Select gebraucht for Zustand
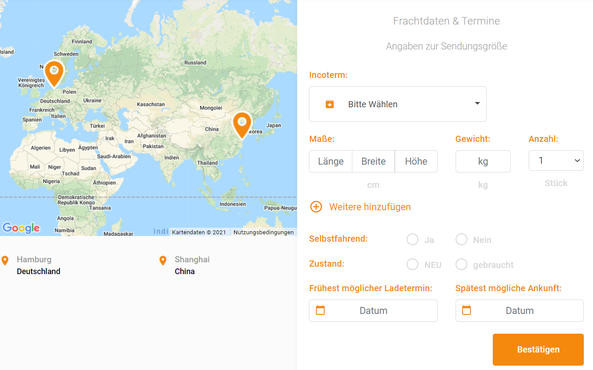593x370 pixels. click(461, 264)
